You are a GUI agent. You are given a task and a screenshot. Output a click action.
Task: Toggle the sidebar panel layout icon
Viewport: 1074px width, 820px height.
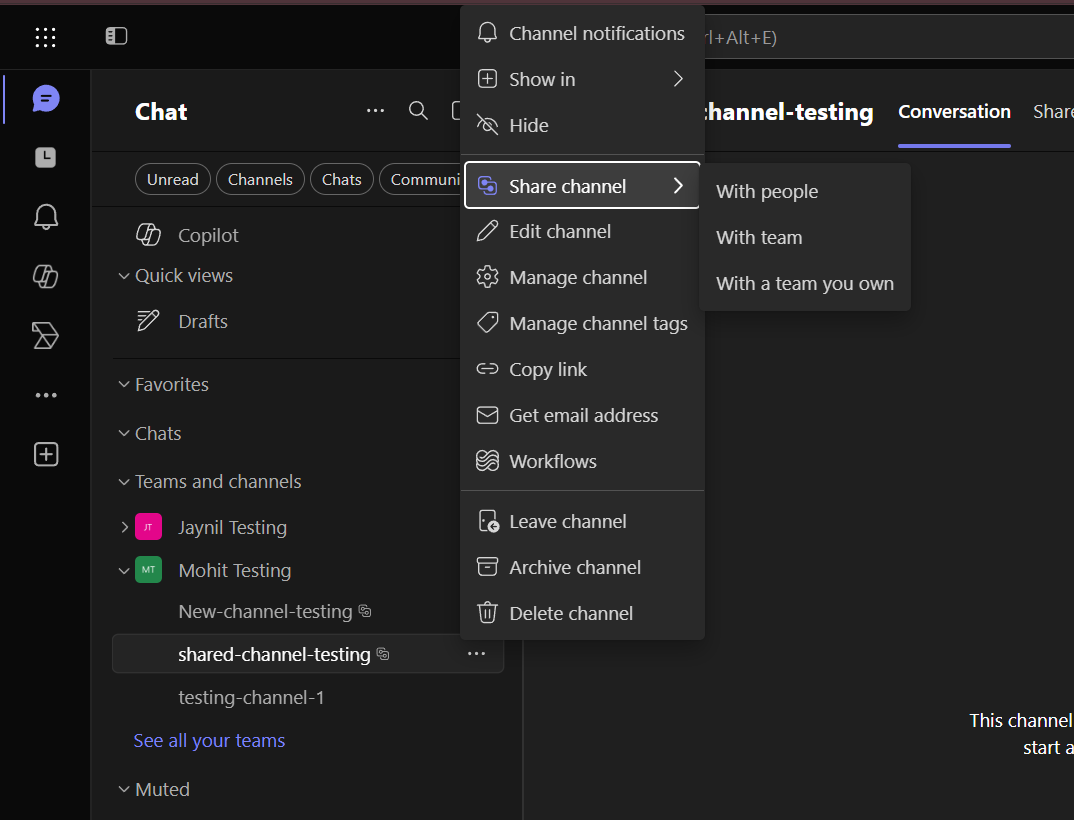[x=116, y=36]
